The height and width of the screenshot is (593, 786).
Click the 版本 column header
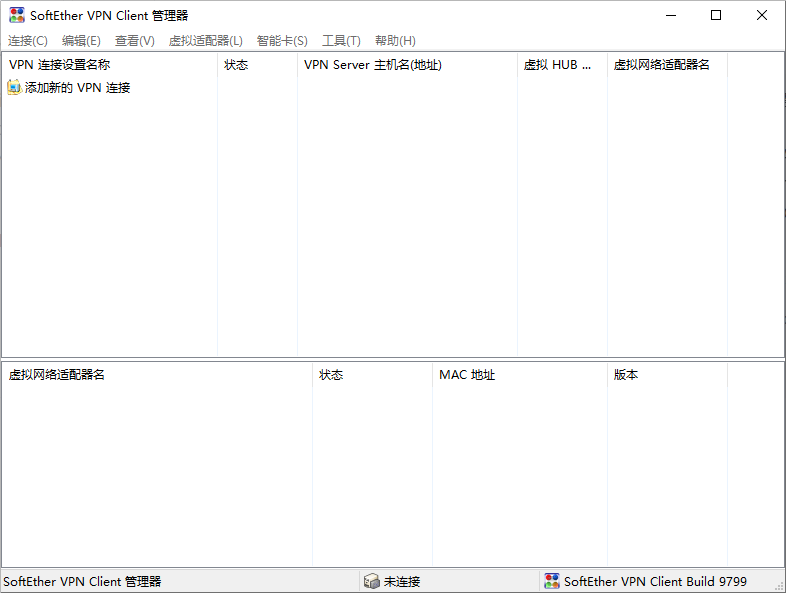tap(626, 375)
